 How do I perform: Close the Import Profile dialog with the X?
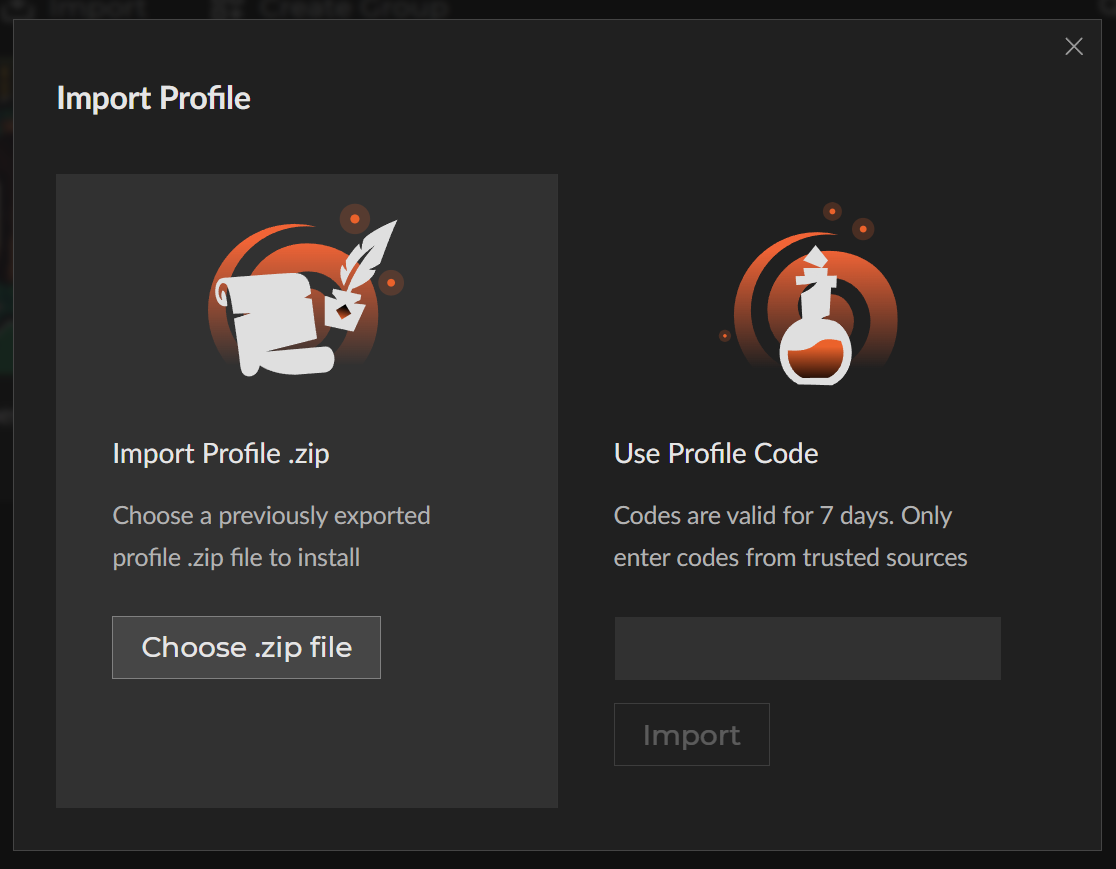click(1074, 46)
